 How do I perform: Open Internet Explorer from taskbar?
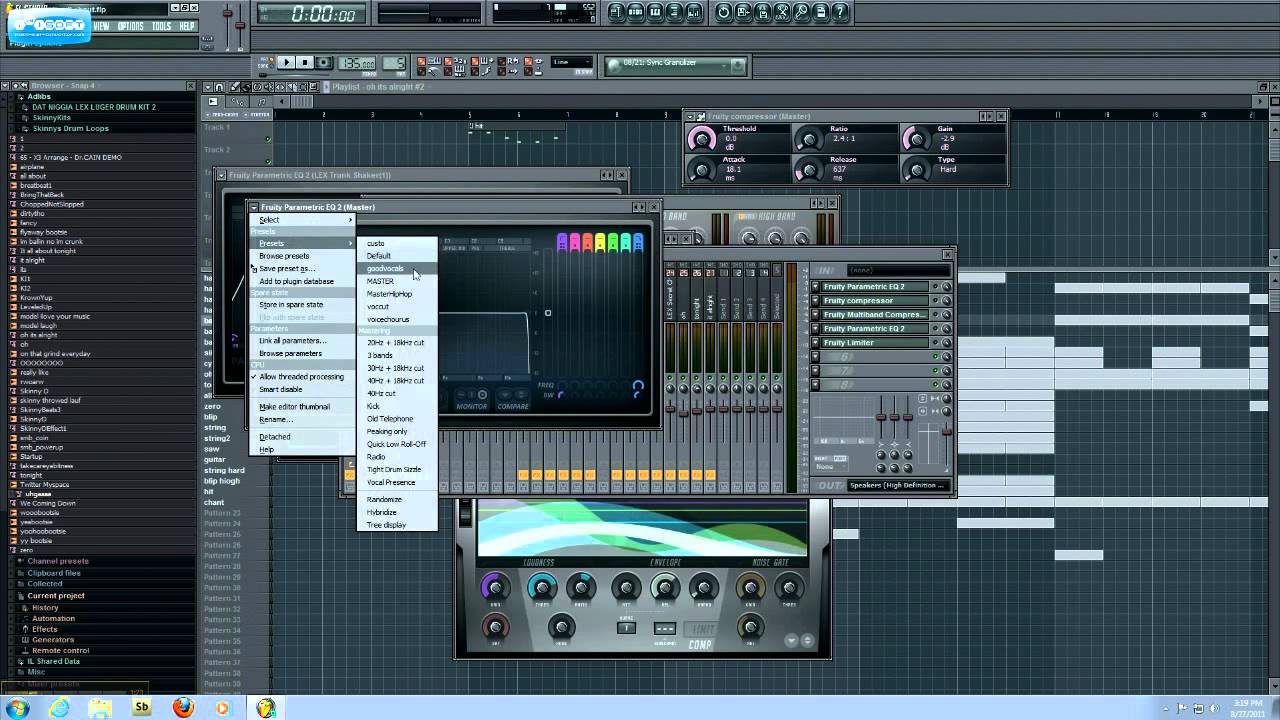tap(60, 708)
